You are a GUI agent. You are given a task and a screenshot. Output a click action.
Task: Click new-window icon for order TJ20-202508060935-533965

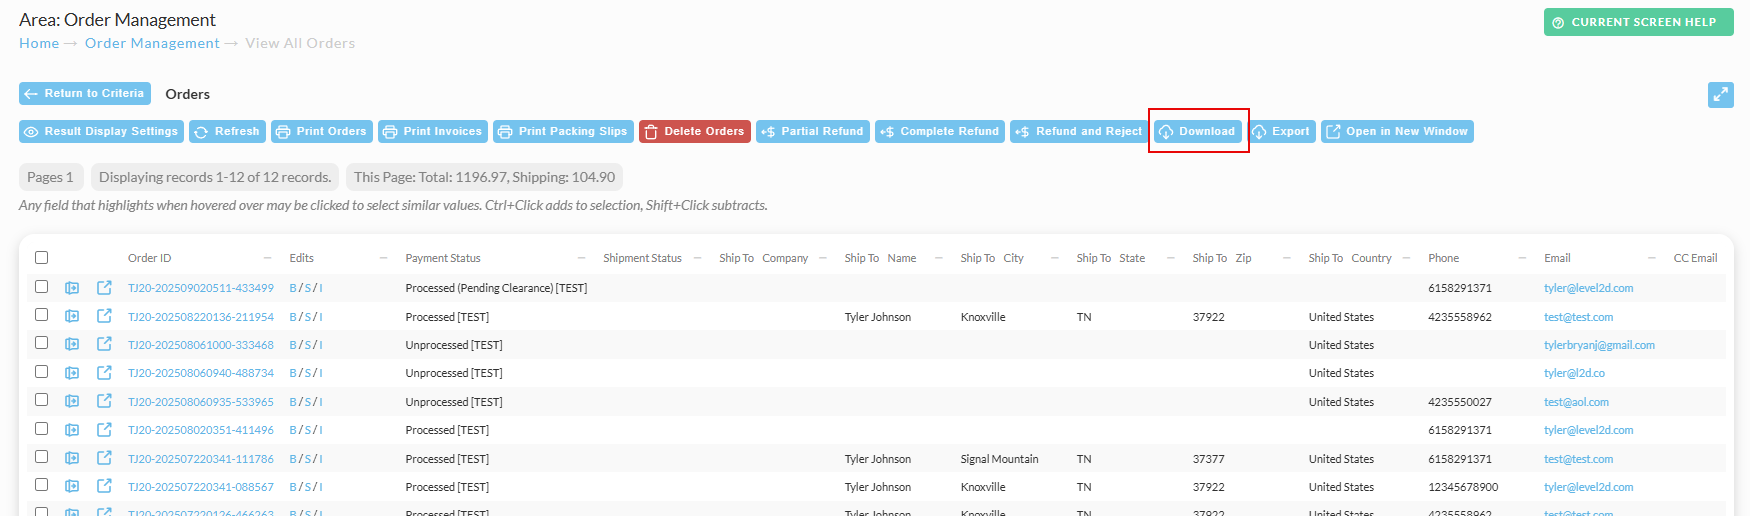pyautogui.click(x=104, y=401)
